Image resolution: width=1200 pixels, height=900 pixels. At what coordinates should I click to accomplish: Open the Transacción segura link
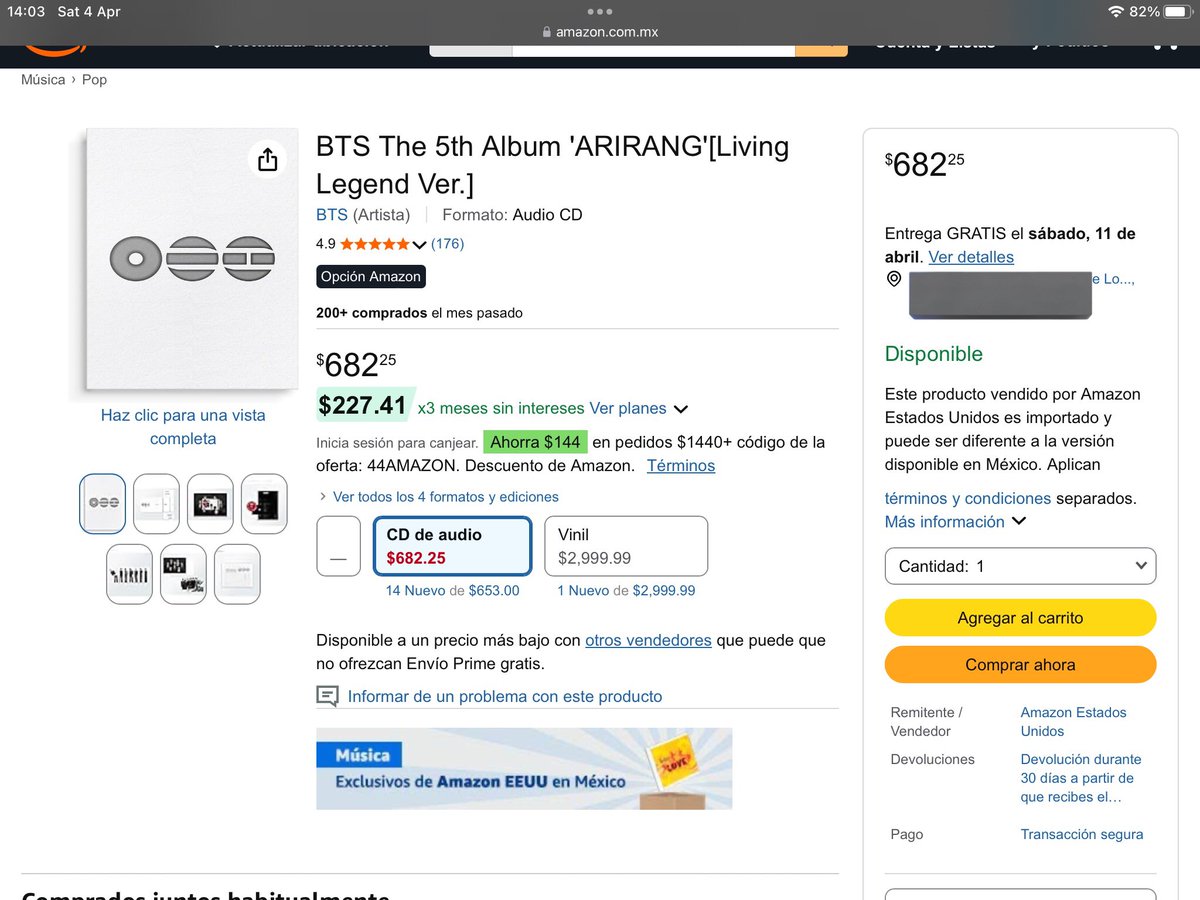pyautogui.click(x=1082, y=834)
